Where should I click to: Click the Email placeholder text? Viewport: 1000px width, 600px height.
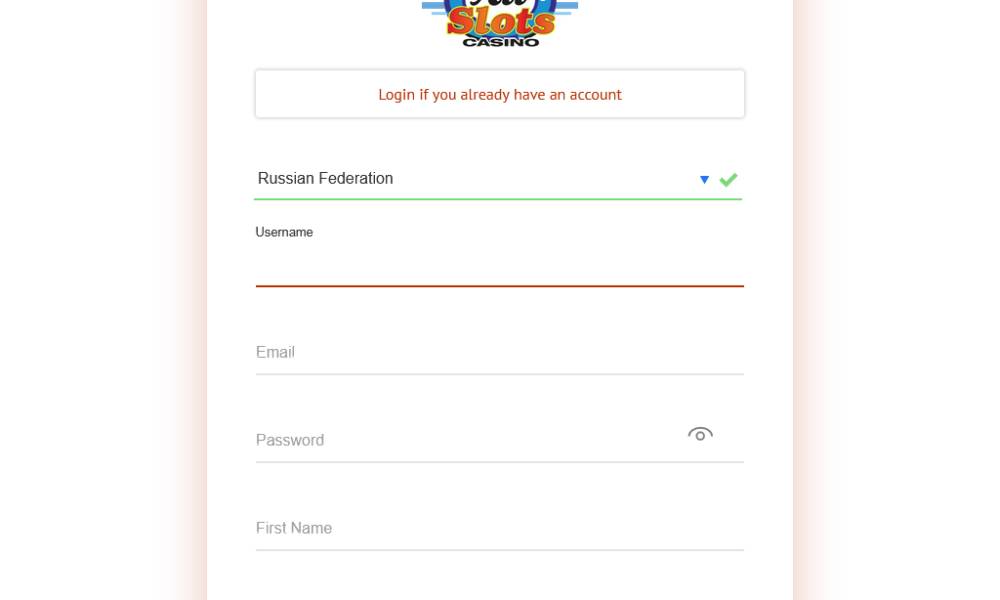pyautogui.click(x=275, y=353)
